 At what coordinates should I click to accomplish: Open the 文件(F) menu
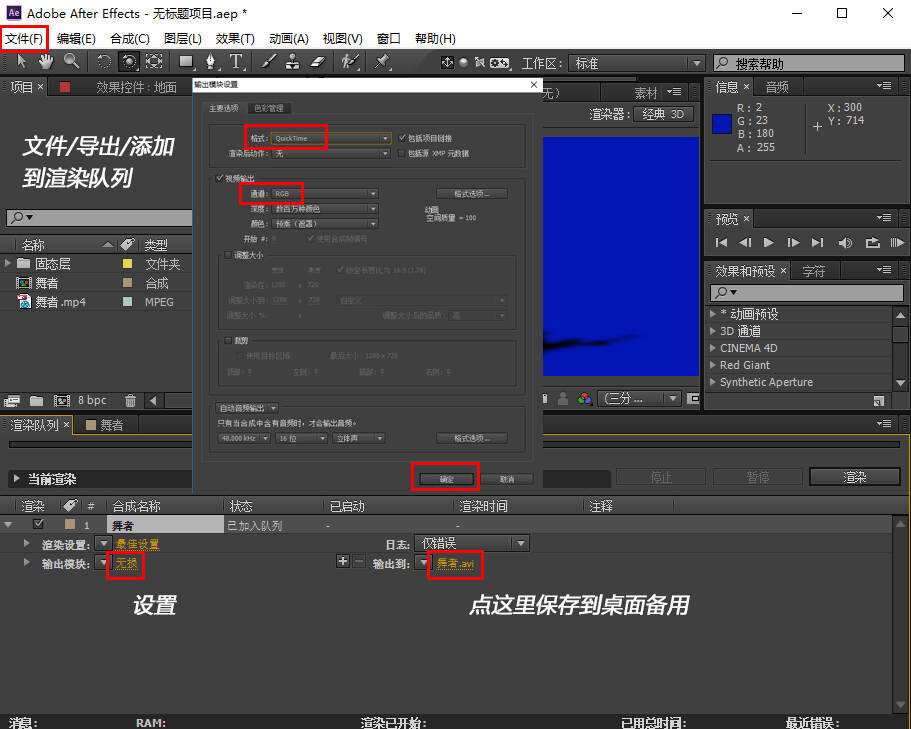24,38
